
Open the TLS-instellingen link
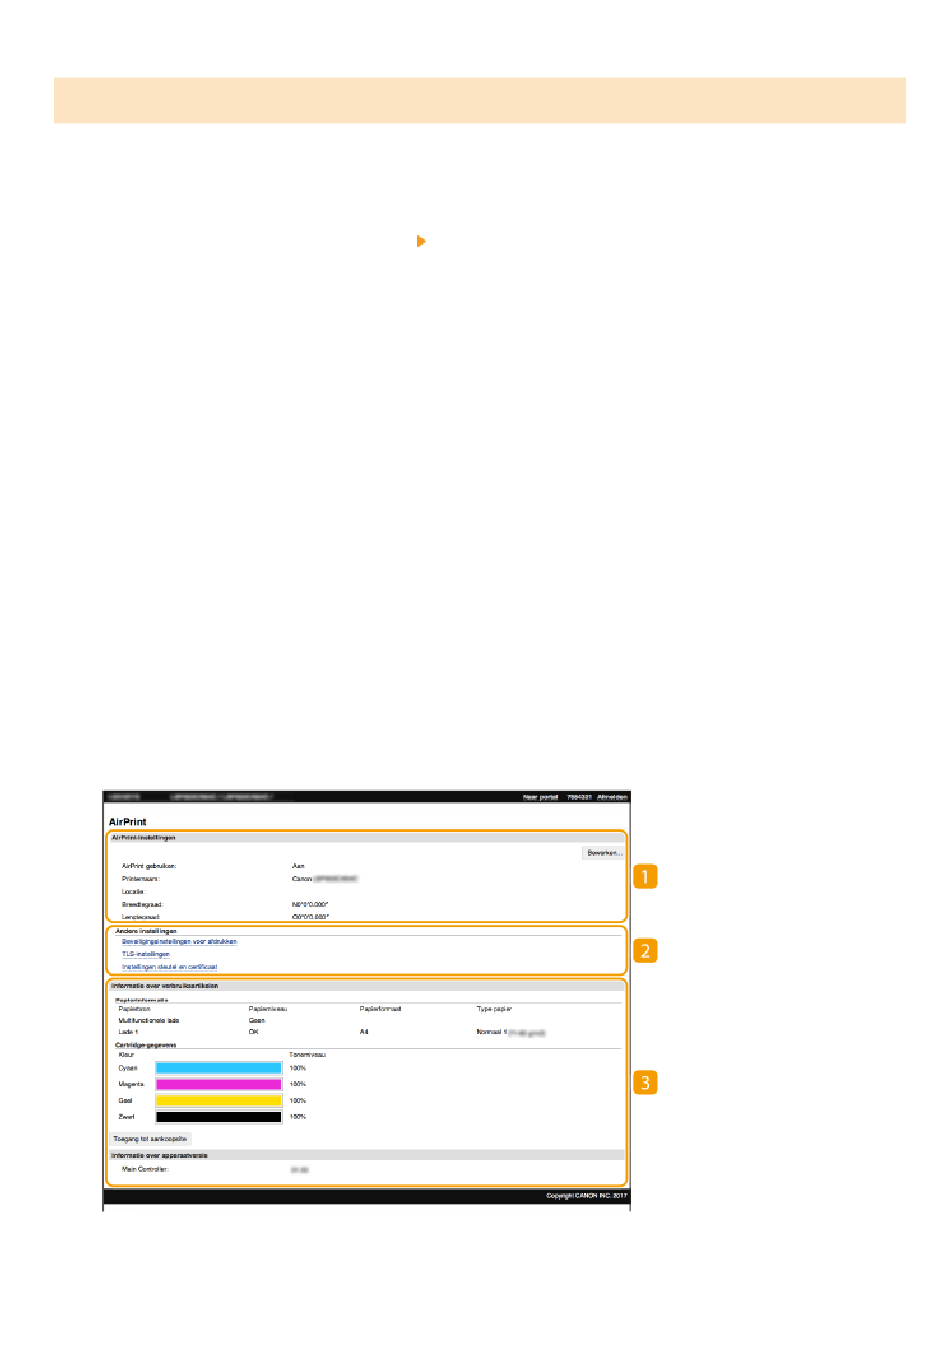click(x=146, y=954)
